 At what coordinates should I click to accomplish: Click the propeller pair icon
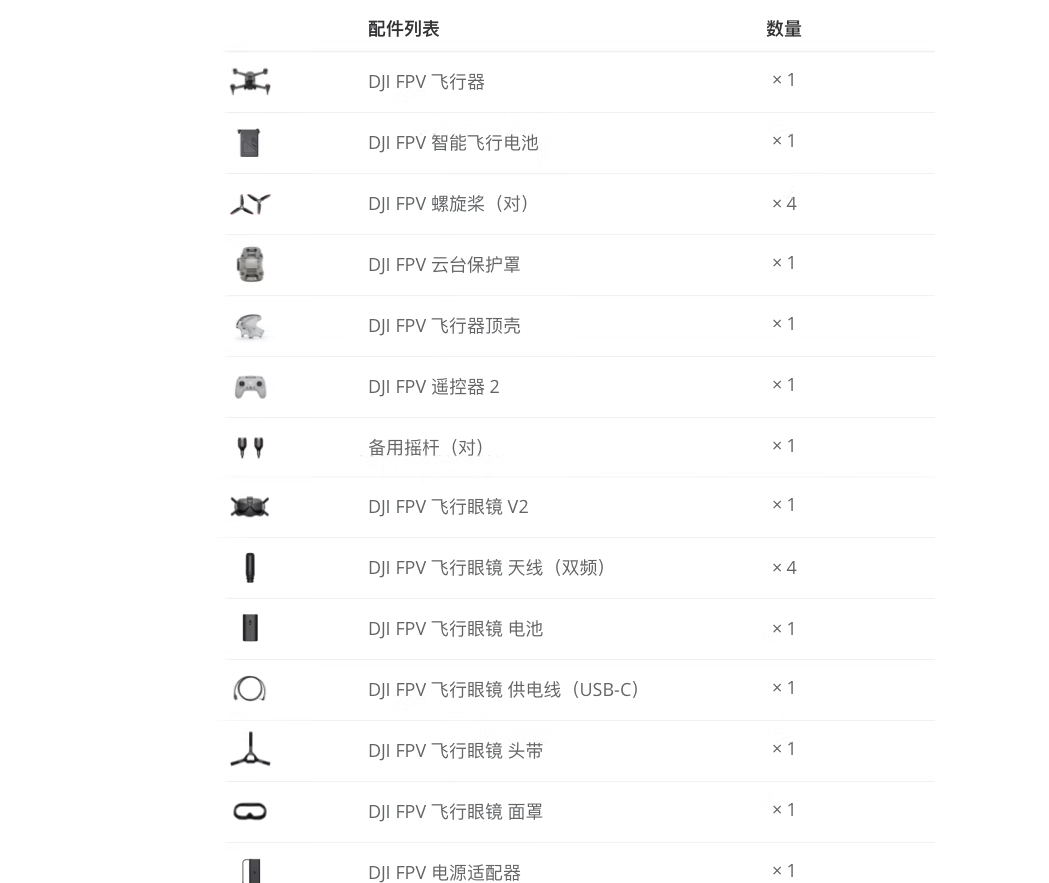point(250,204)
